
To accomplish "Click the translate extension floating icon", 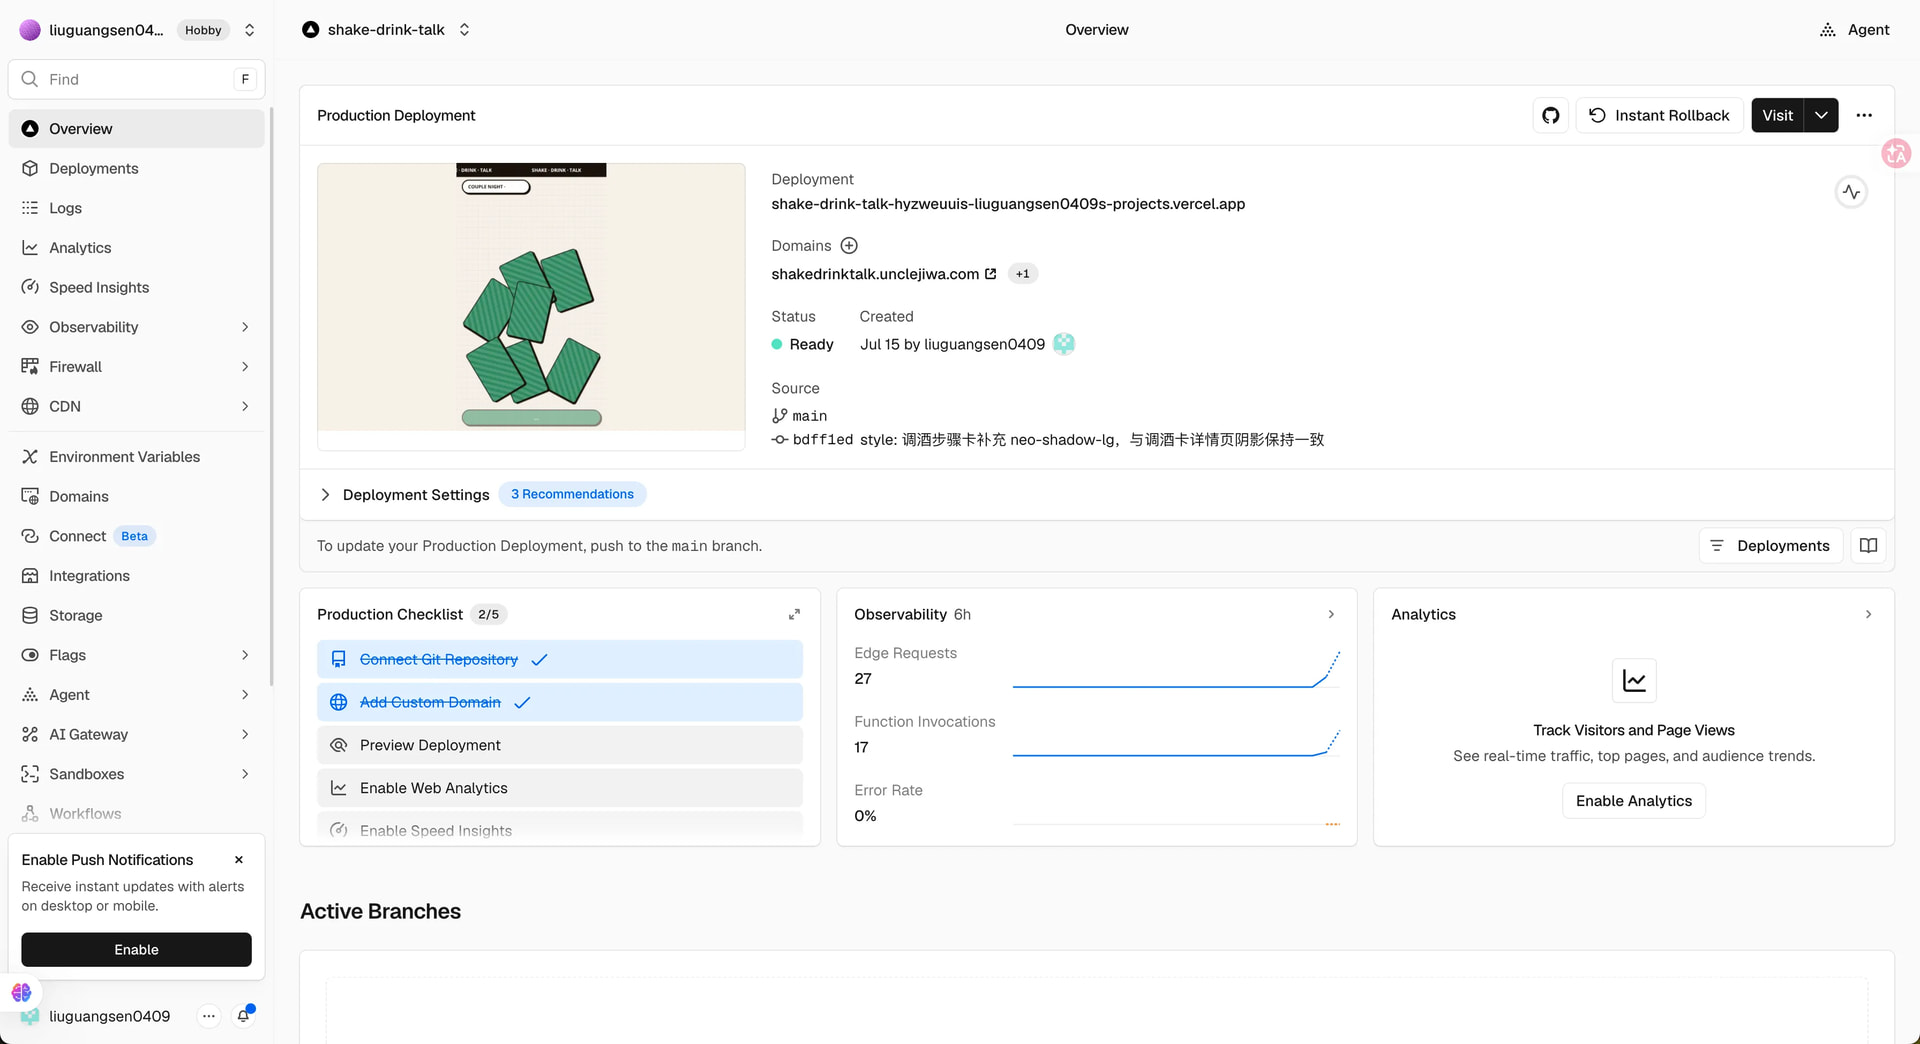I will click(x=1896, y=153).
